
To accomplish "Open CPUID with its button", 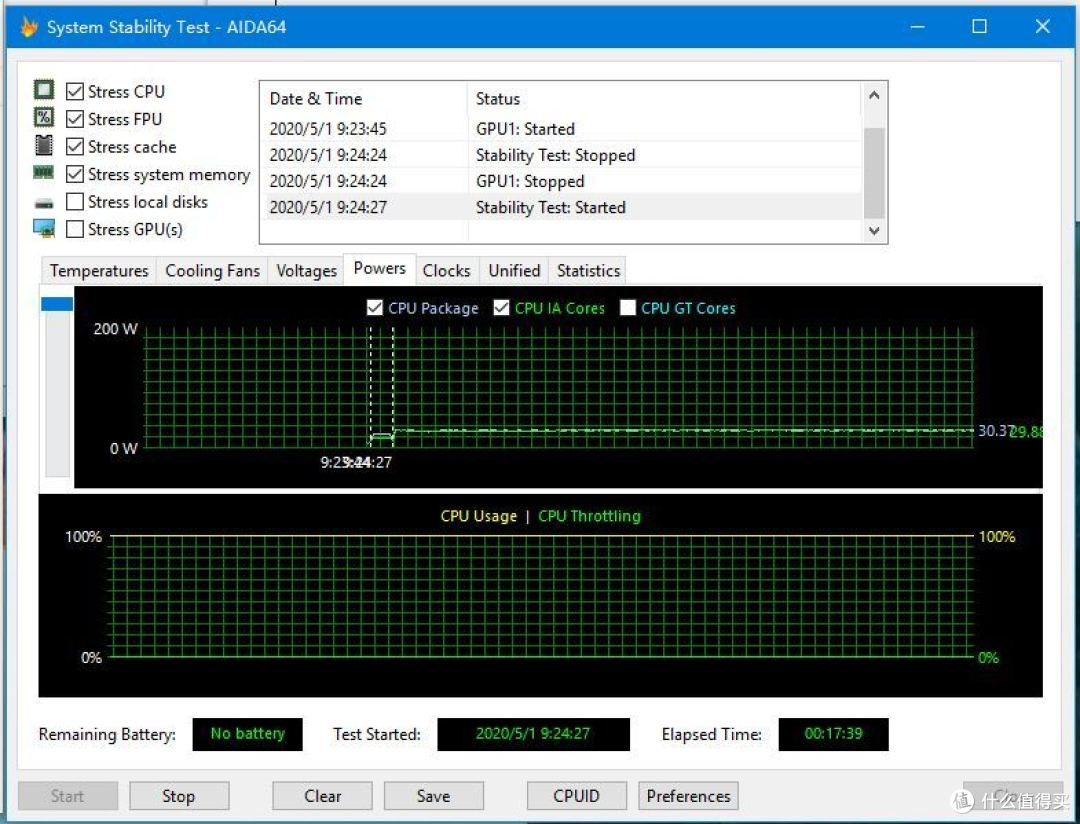I will (577, 796).
